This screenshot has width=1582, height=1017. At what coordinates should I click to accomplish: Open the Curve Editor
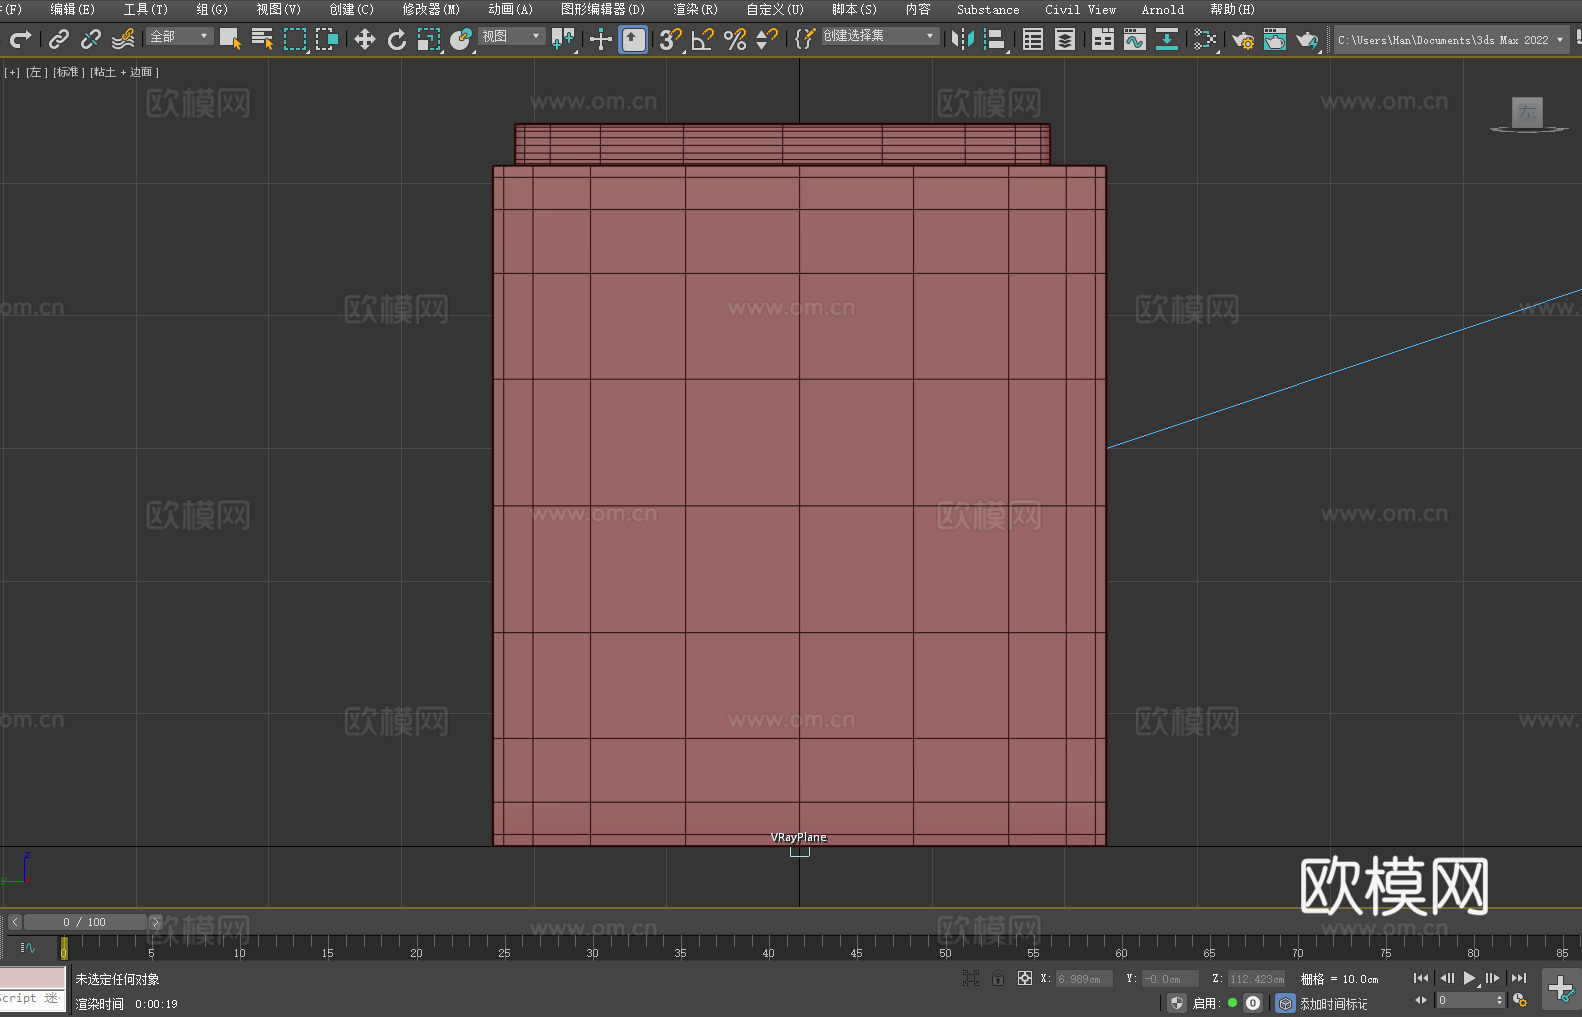(x=1135, y=39)
